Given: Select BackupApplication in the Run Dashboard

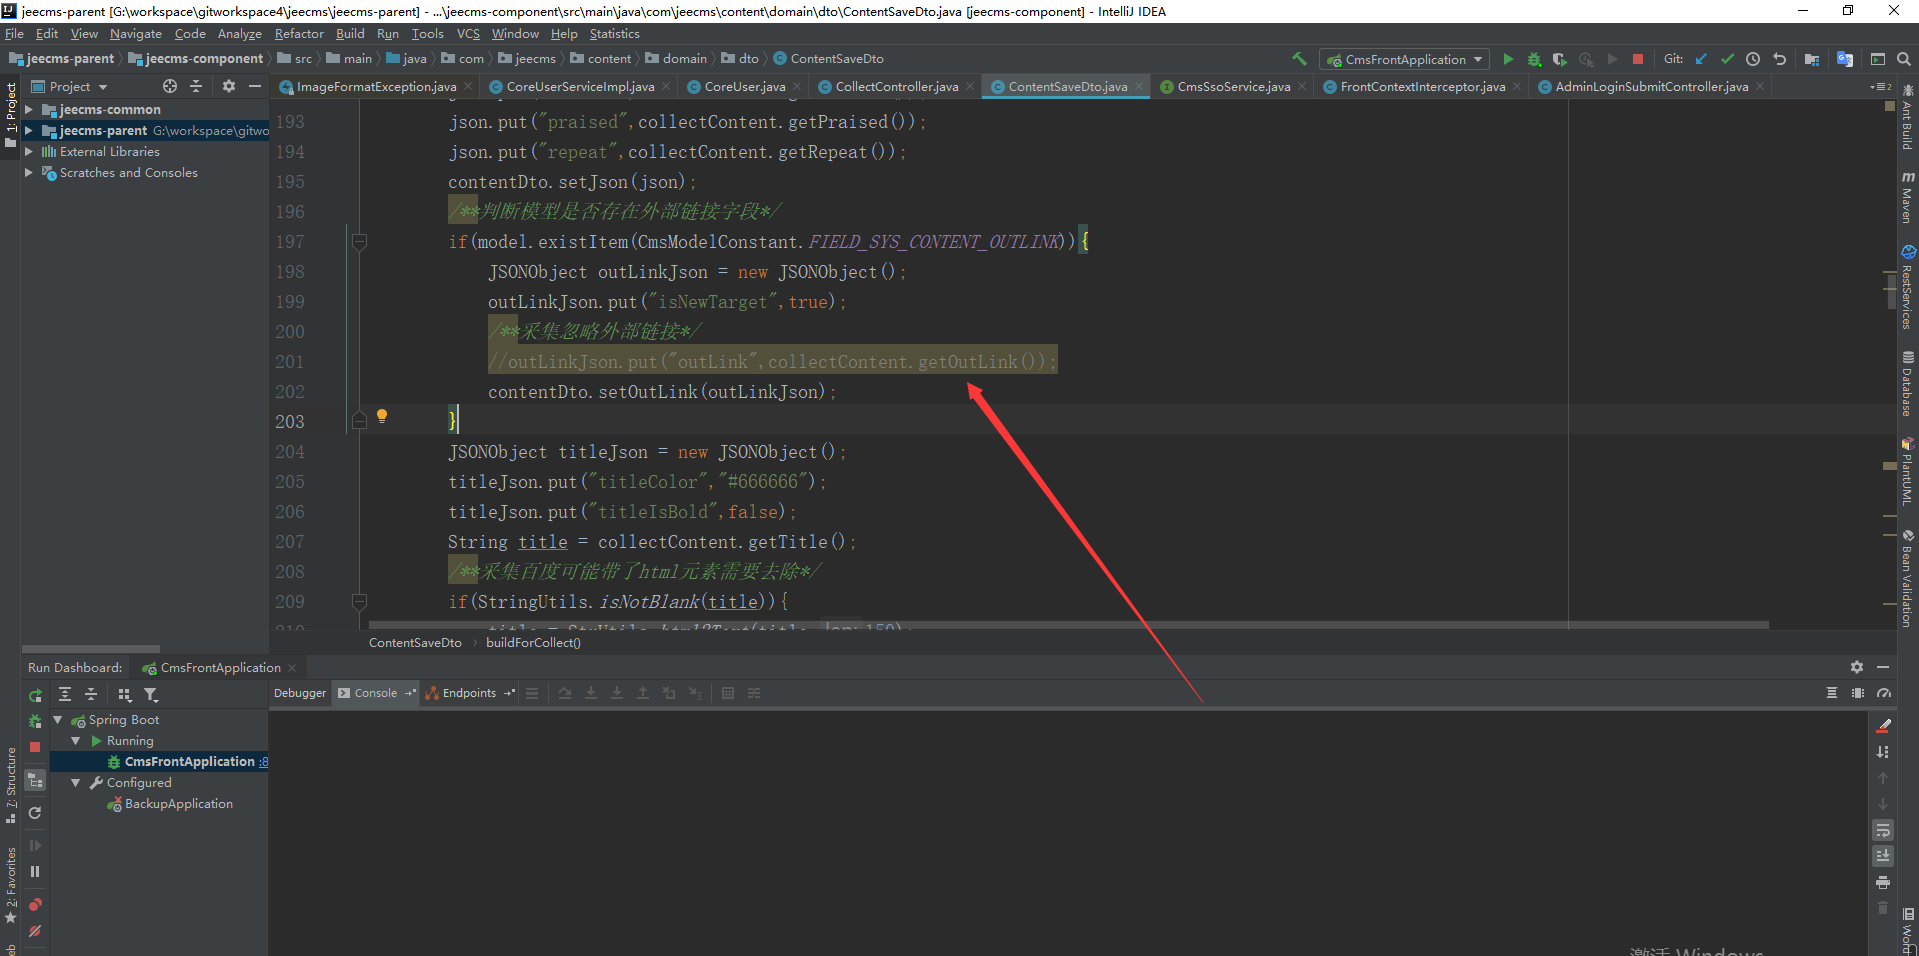Looking at the screenshot, I should coord(178,804).
